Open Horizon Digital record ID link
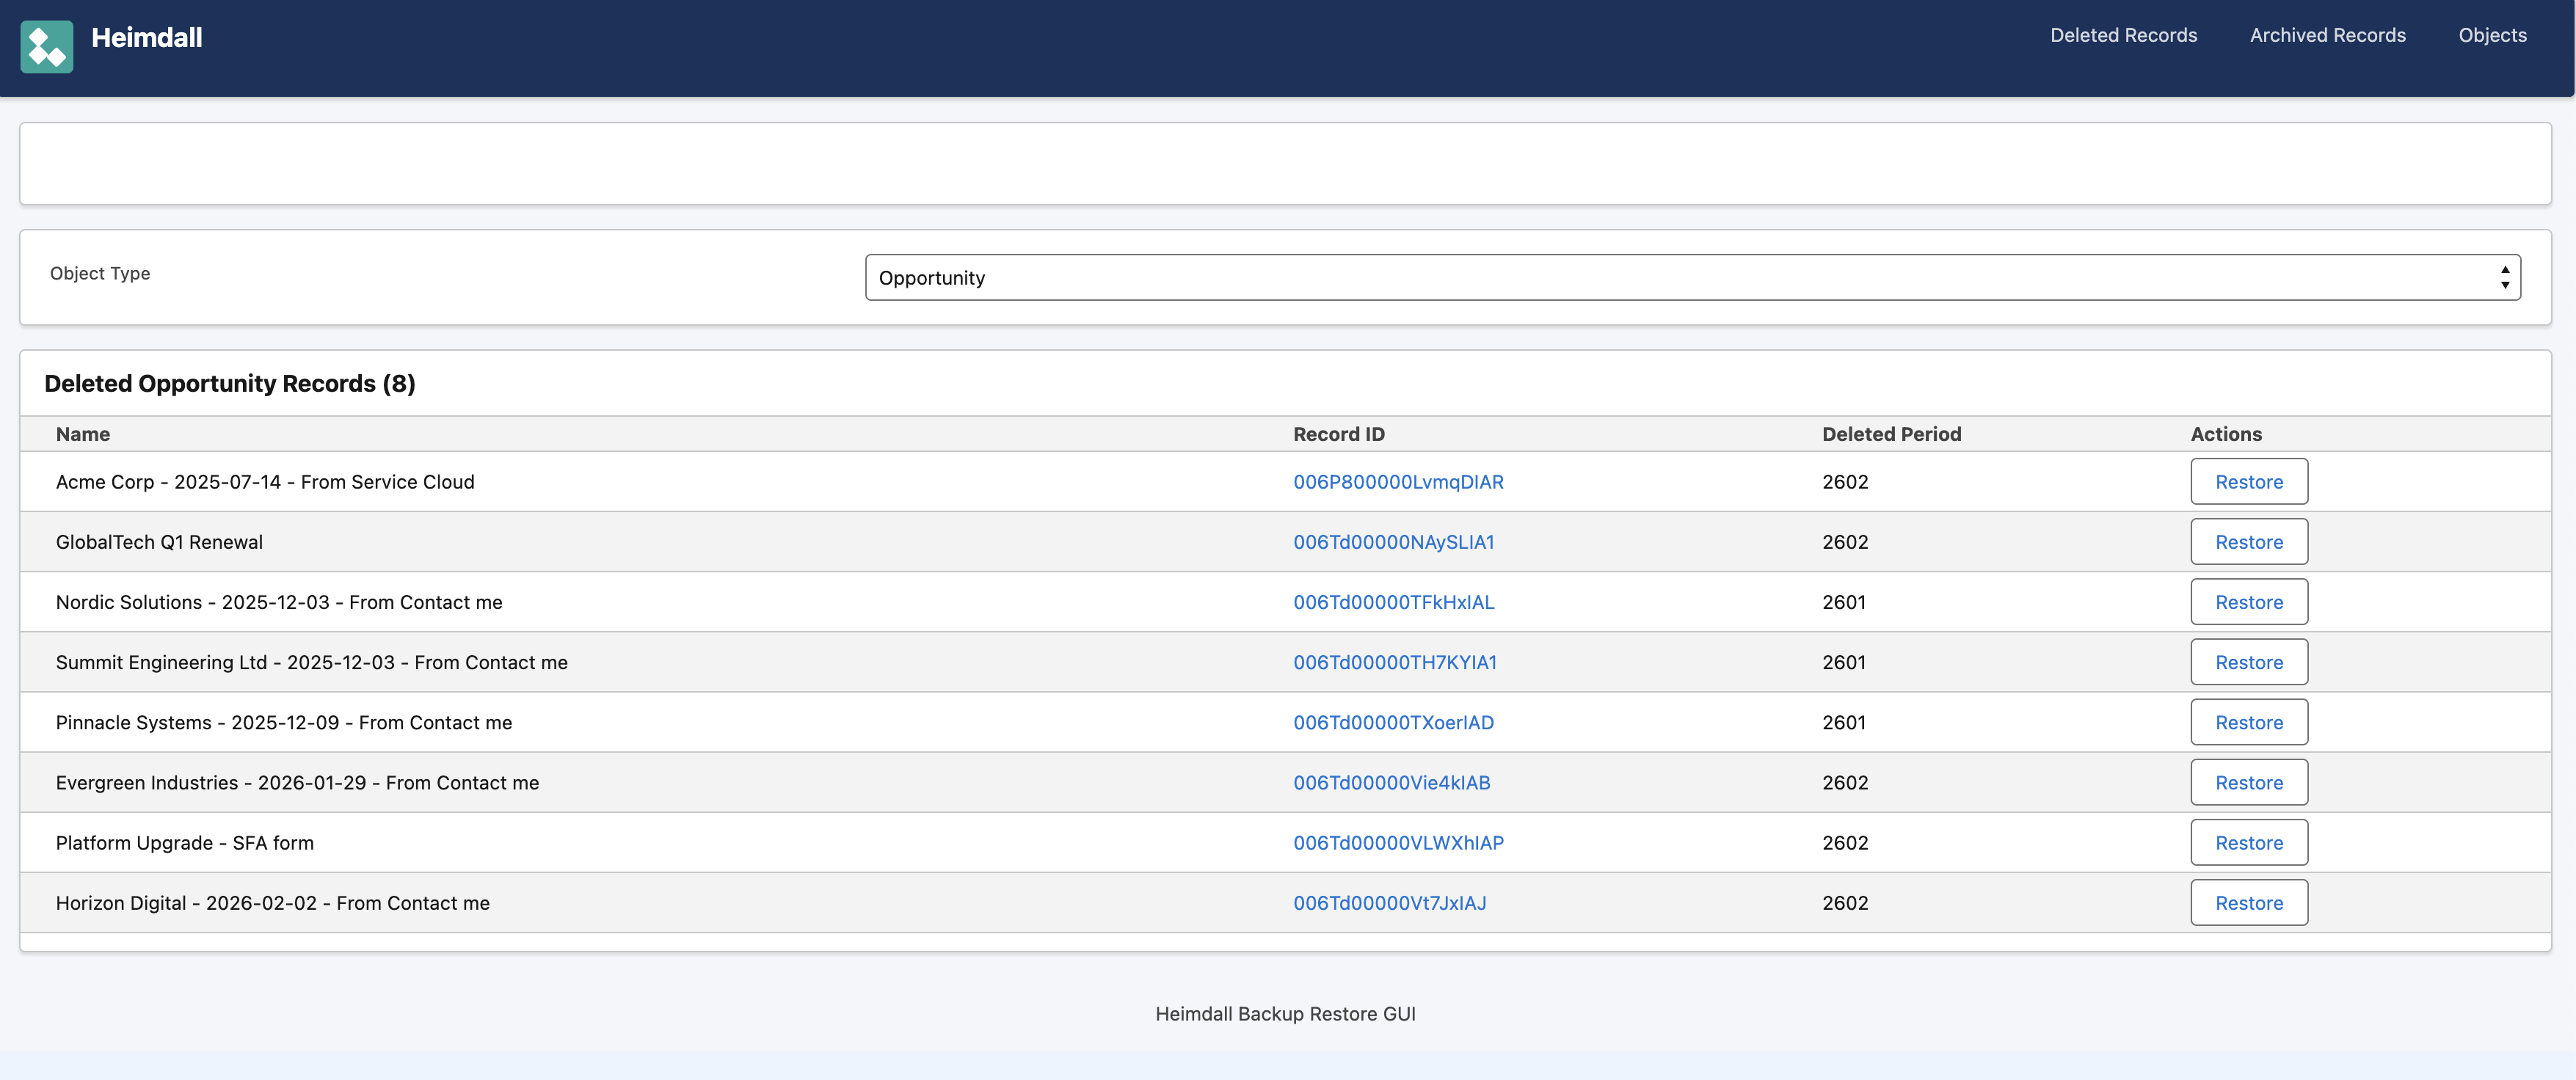 [x=1390, y=902]
